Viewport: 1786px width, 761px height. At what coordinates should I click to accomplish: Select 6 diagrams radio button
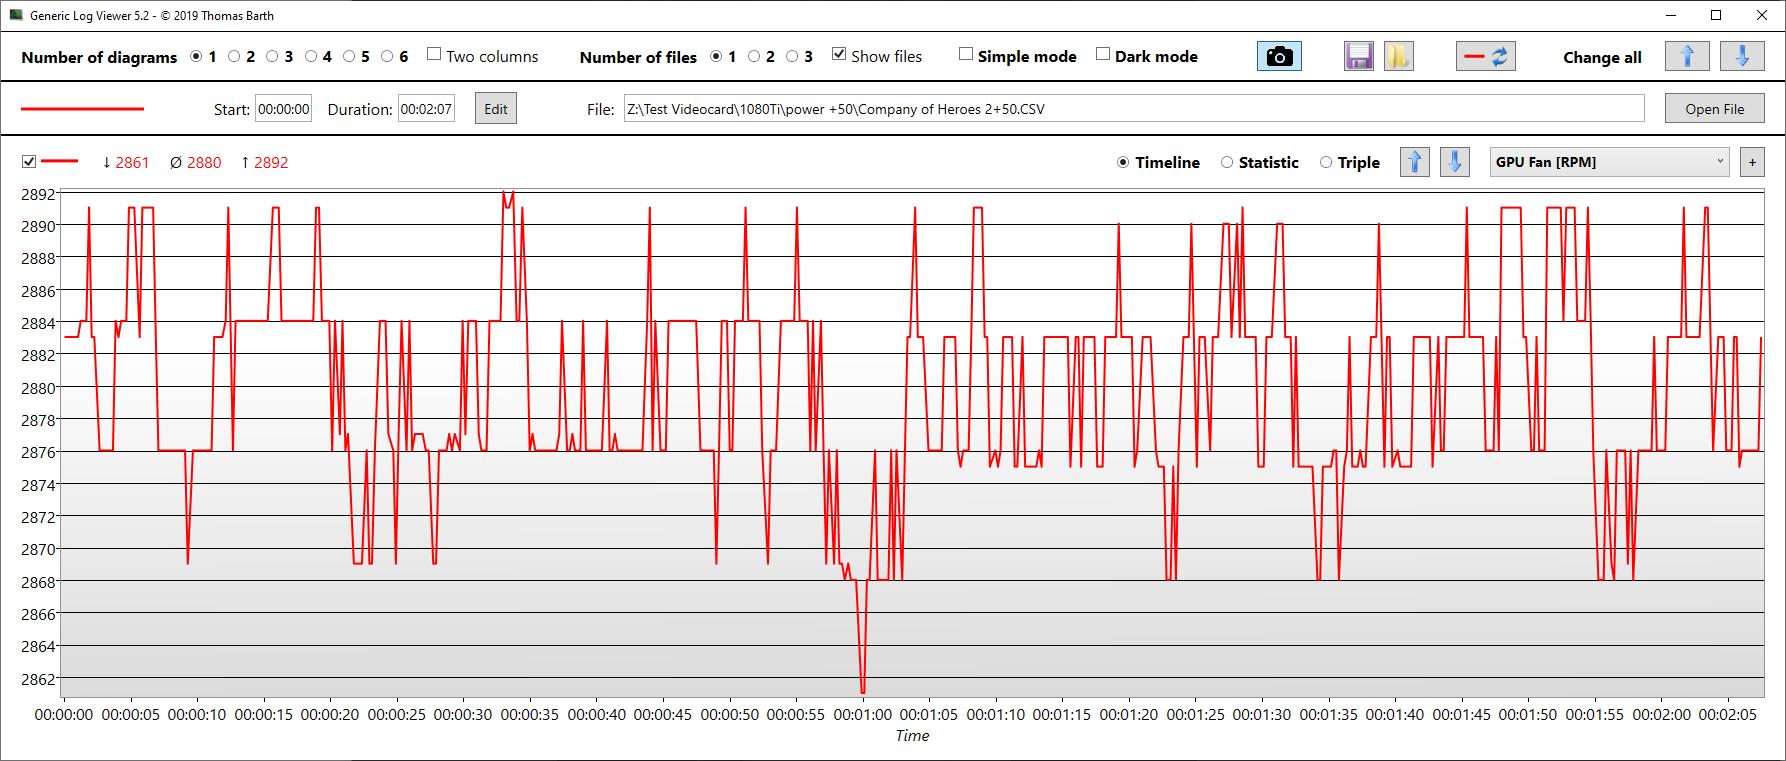[387, 57]
